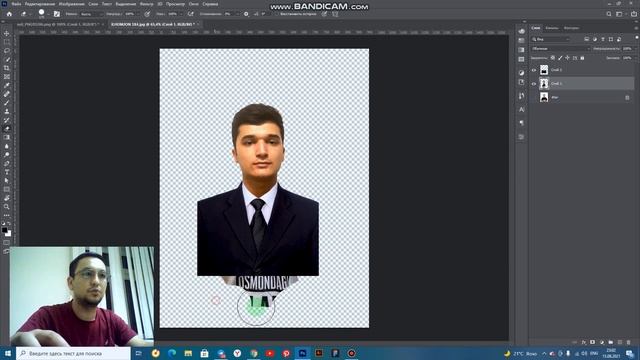Image resolution: width=640 pixels, height=360 pixels.
Task: Open the Файл menu
Action: [16, 4]
